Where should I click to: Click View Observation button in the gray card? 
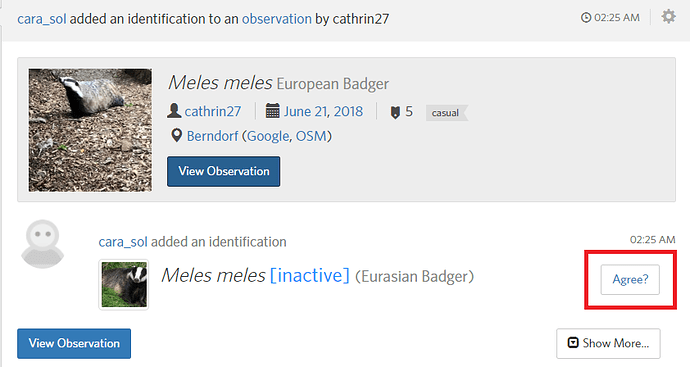click(224, 171)
